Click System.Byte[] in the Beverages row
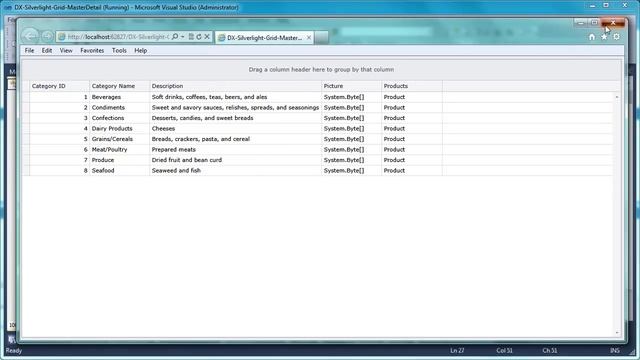The width and height of the screenshot is (640, 360). coord(351,97)
